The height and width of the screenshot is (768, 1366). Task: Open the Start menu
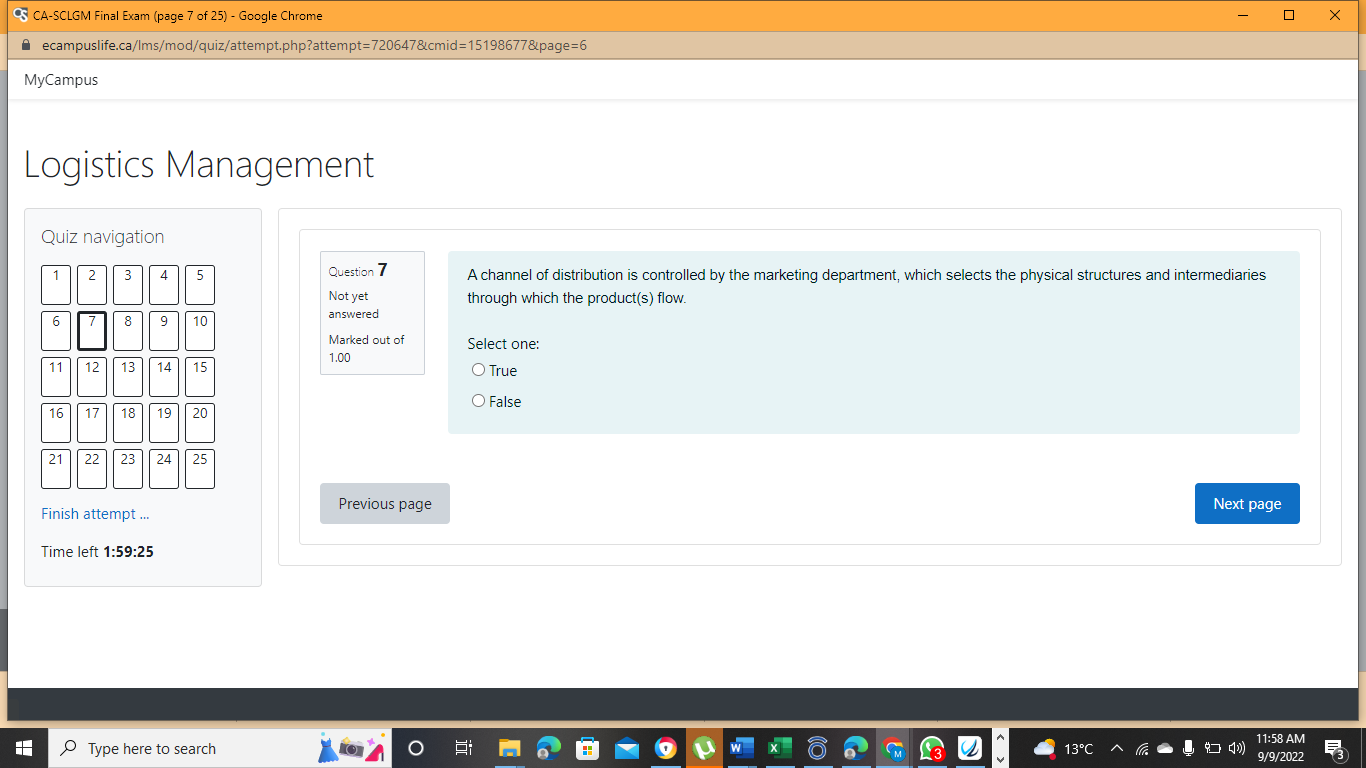[x=22, y=748]
